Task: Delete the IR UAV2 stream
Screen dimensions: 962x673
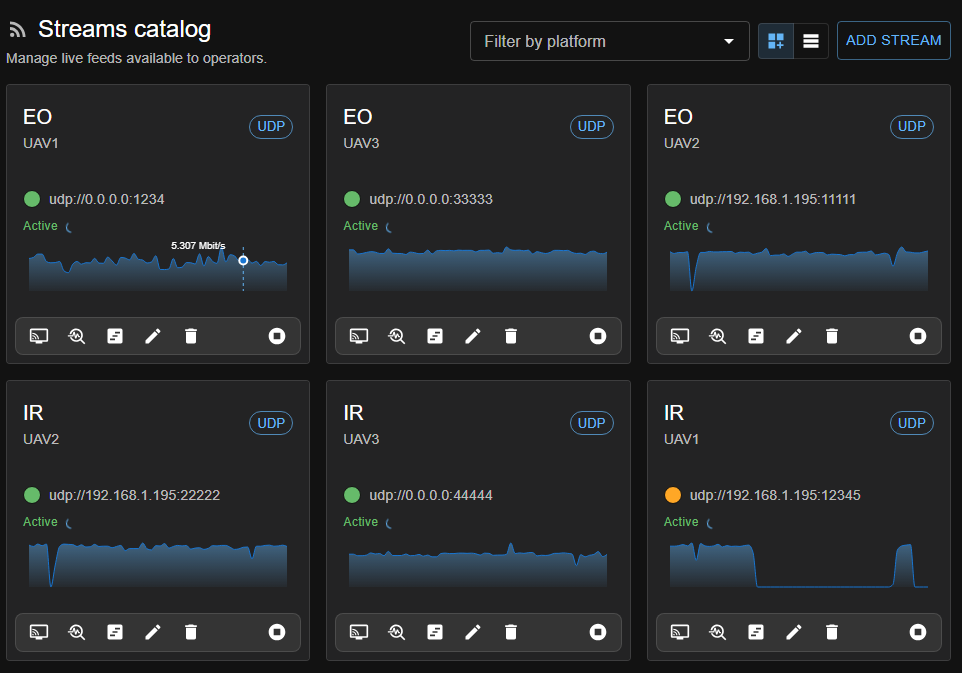Action: coord(191,632)
